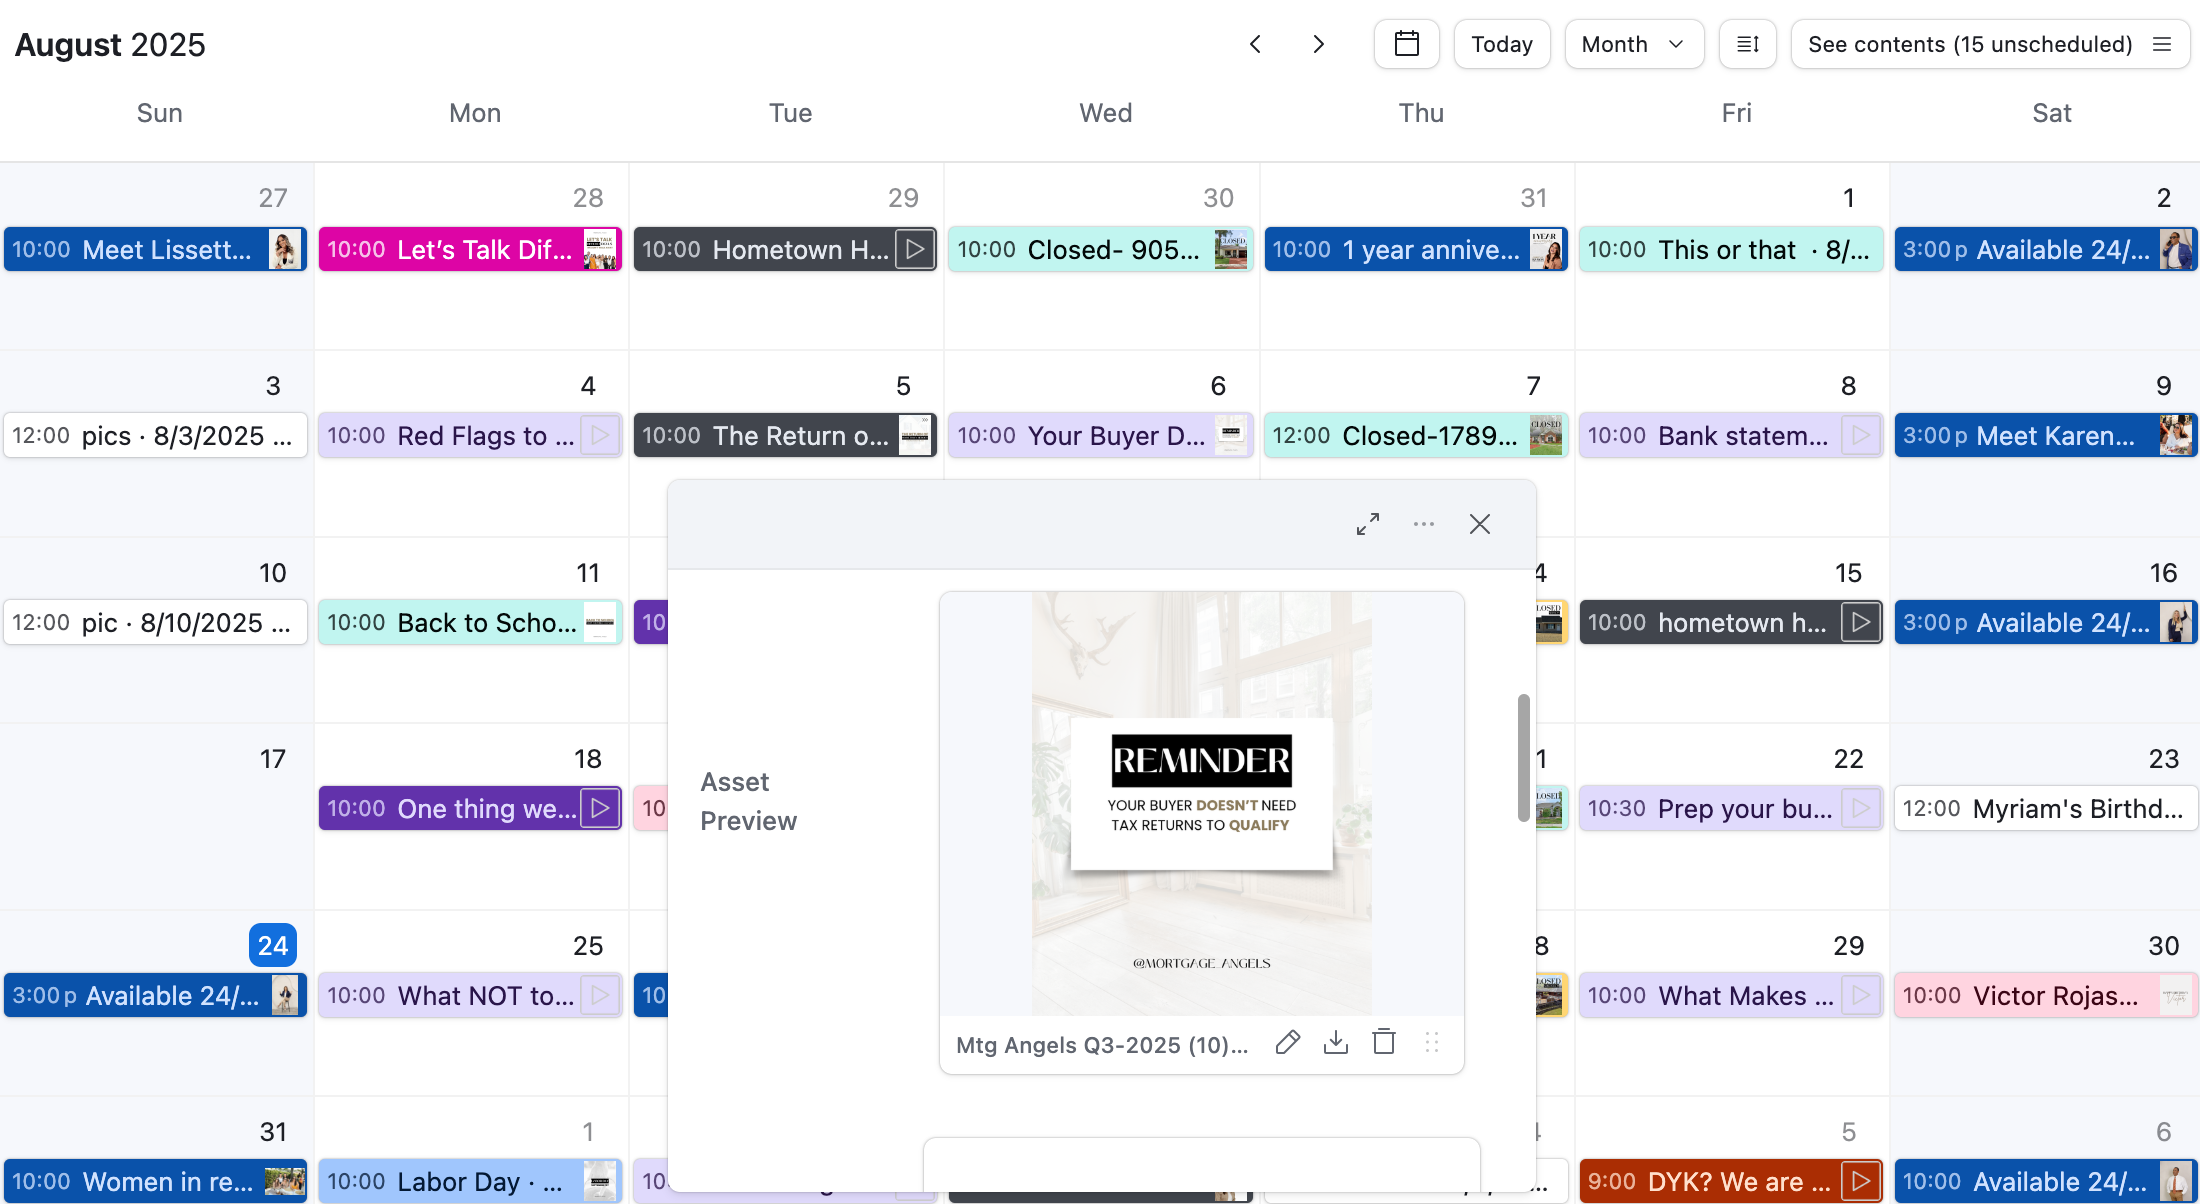
Task: Close the asset preview popup
Action: click(1480, 524)
